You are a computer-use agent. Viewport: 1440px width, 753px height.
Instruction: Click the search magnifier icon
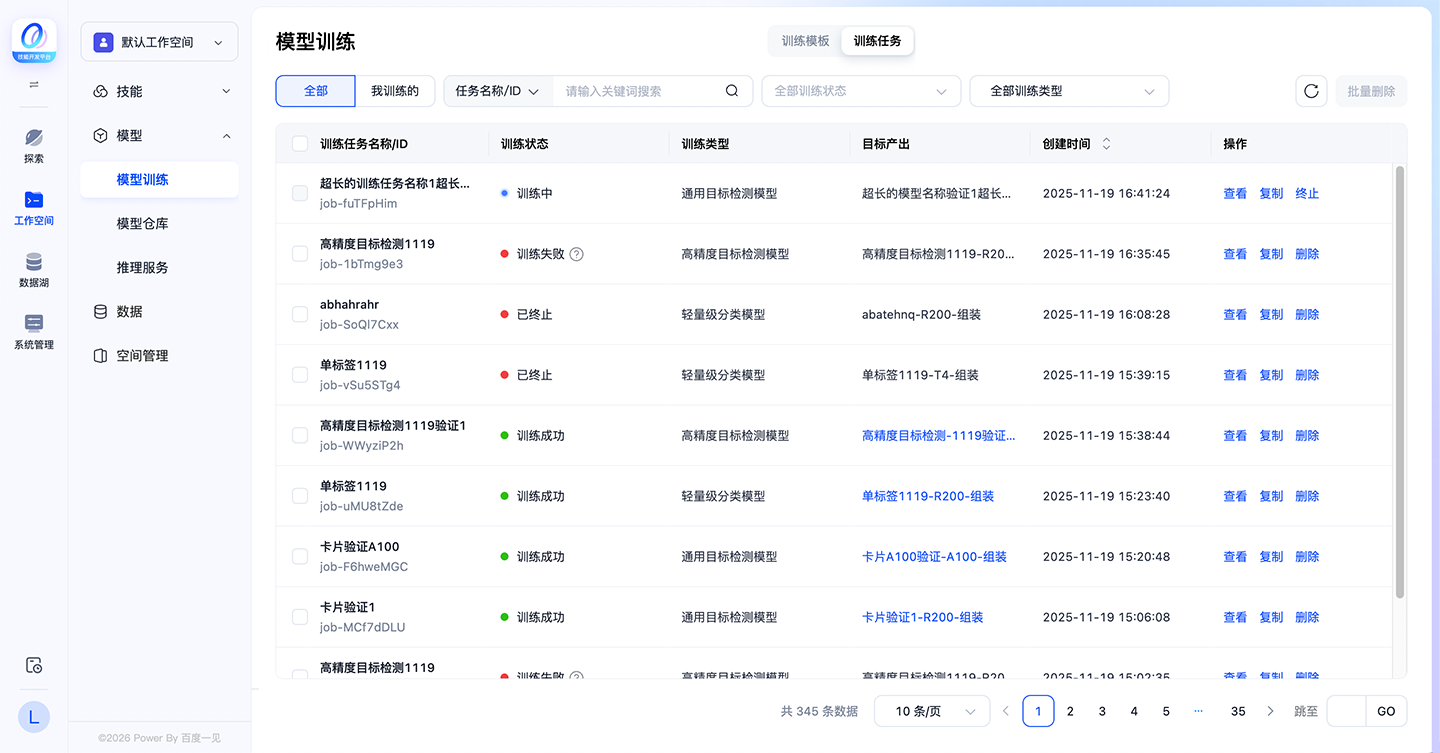[x=732, y=91]
